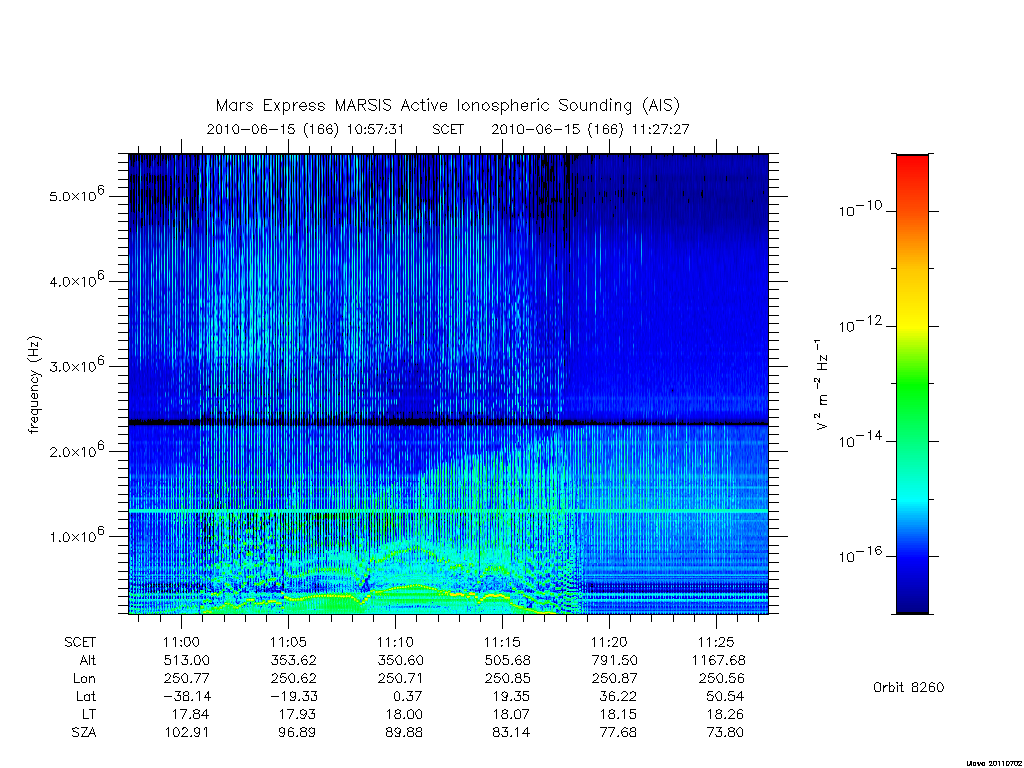Click the 10⁻¹⁴ color bar label

860,440
